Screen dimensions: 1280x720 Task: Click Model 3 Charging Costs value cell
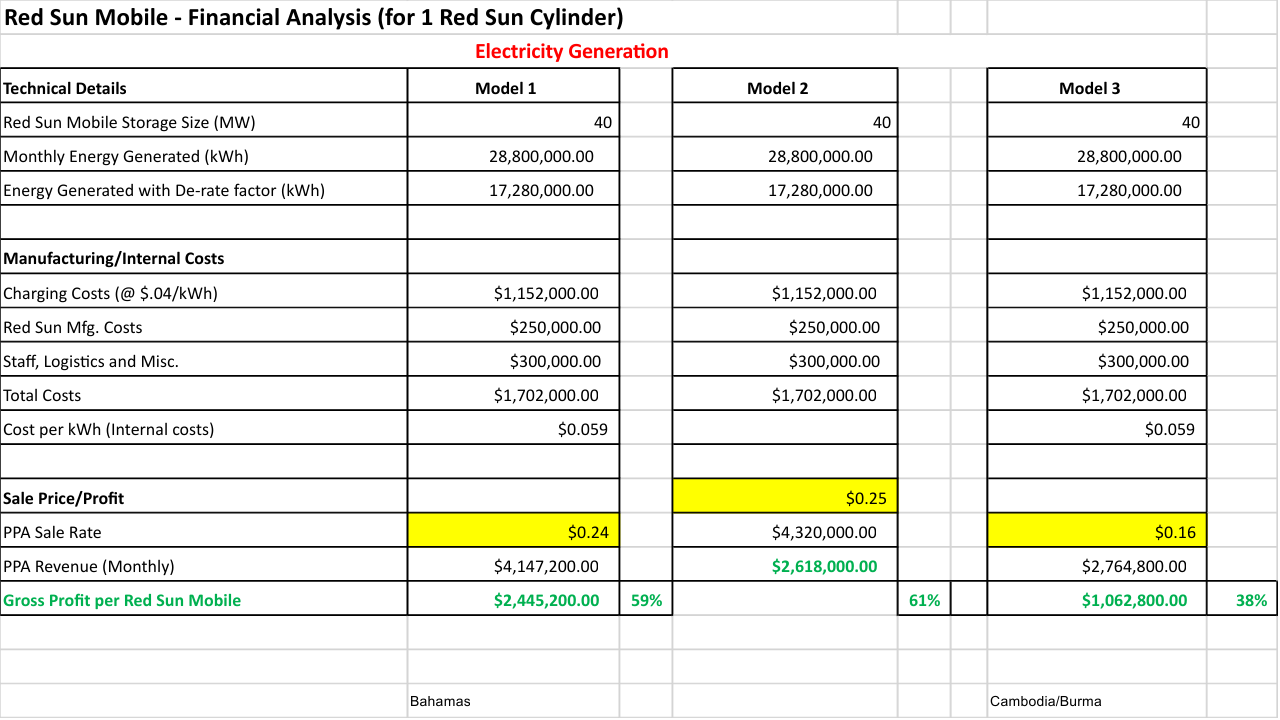pos(1097,293)
